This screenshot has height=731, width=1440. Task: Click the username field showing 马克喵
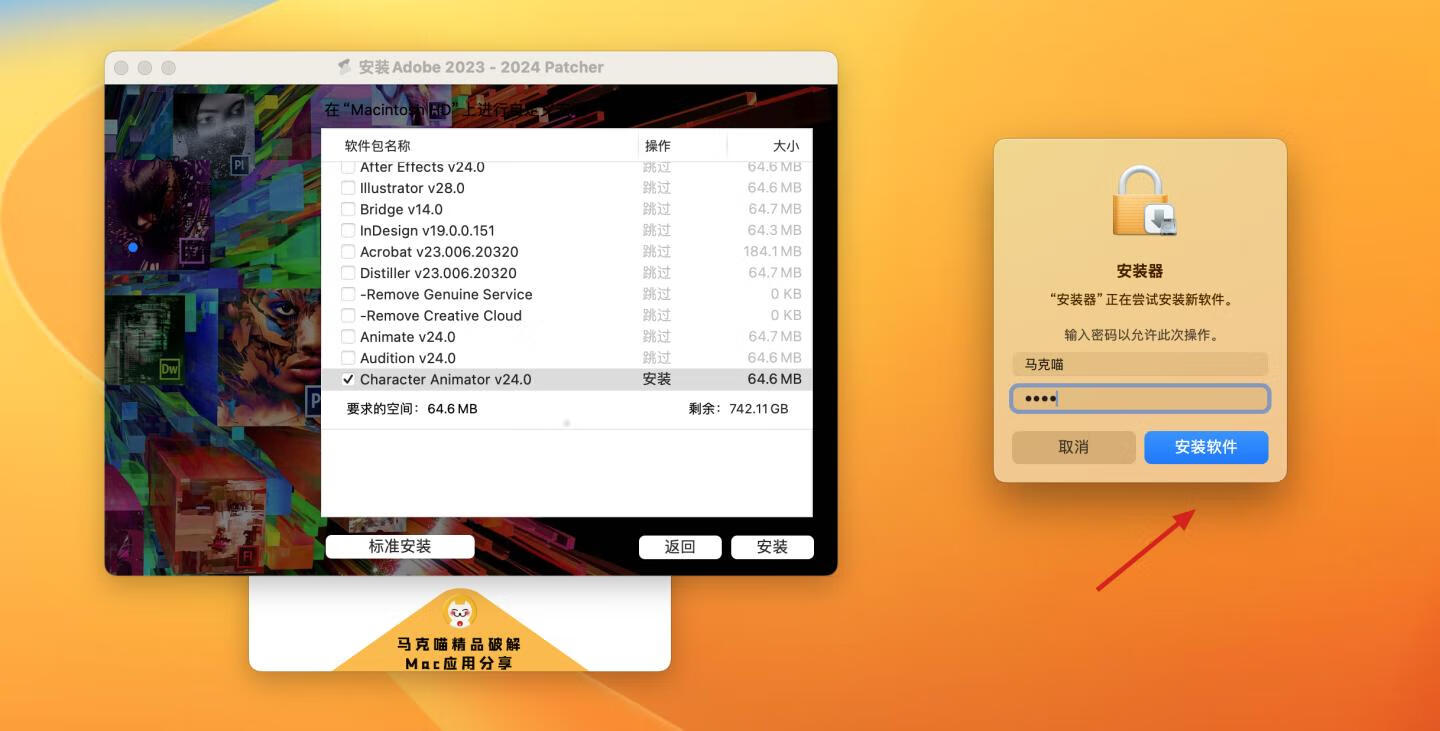[1140, 364]
